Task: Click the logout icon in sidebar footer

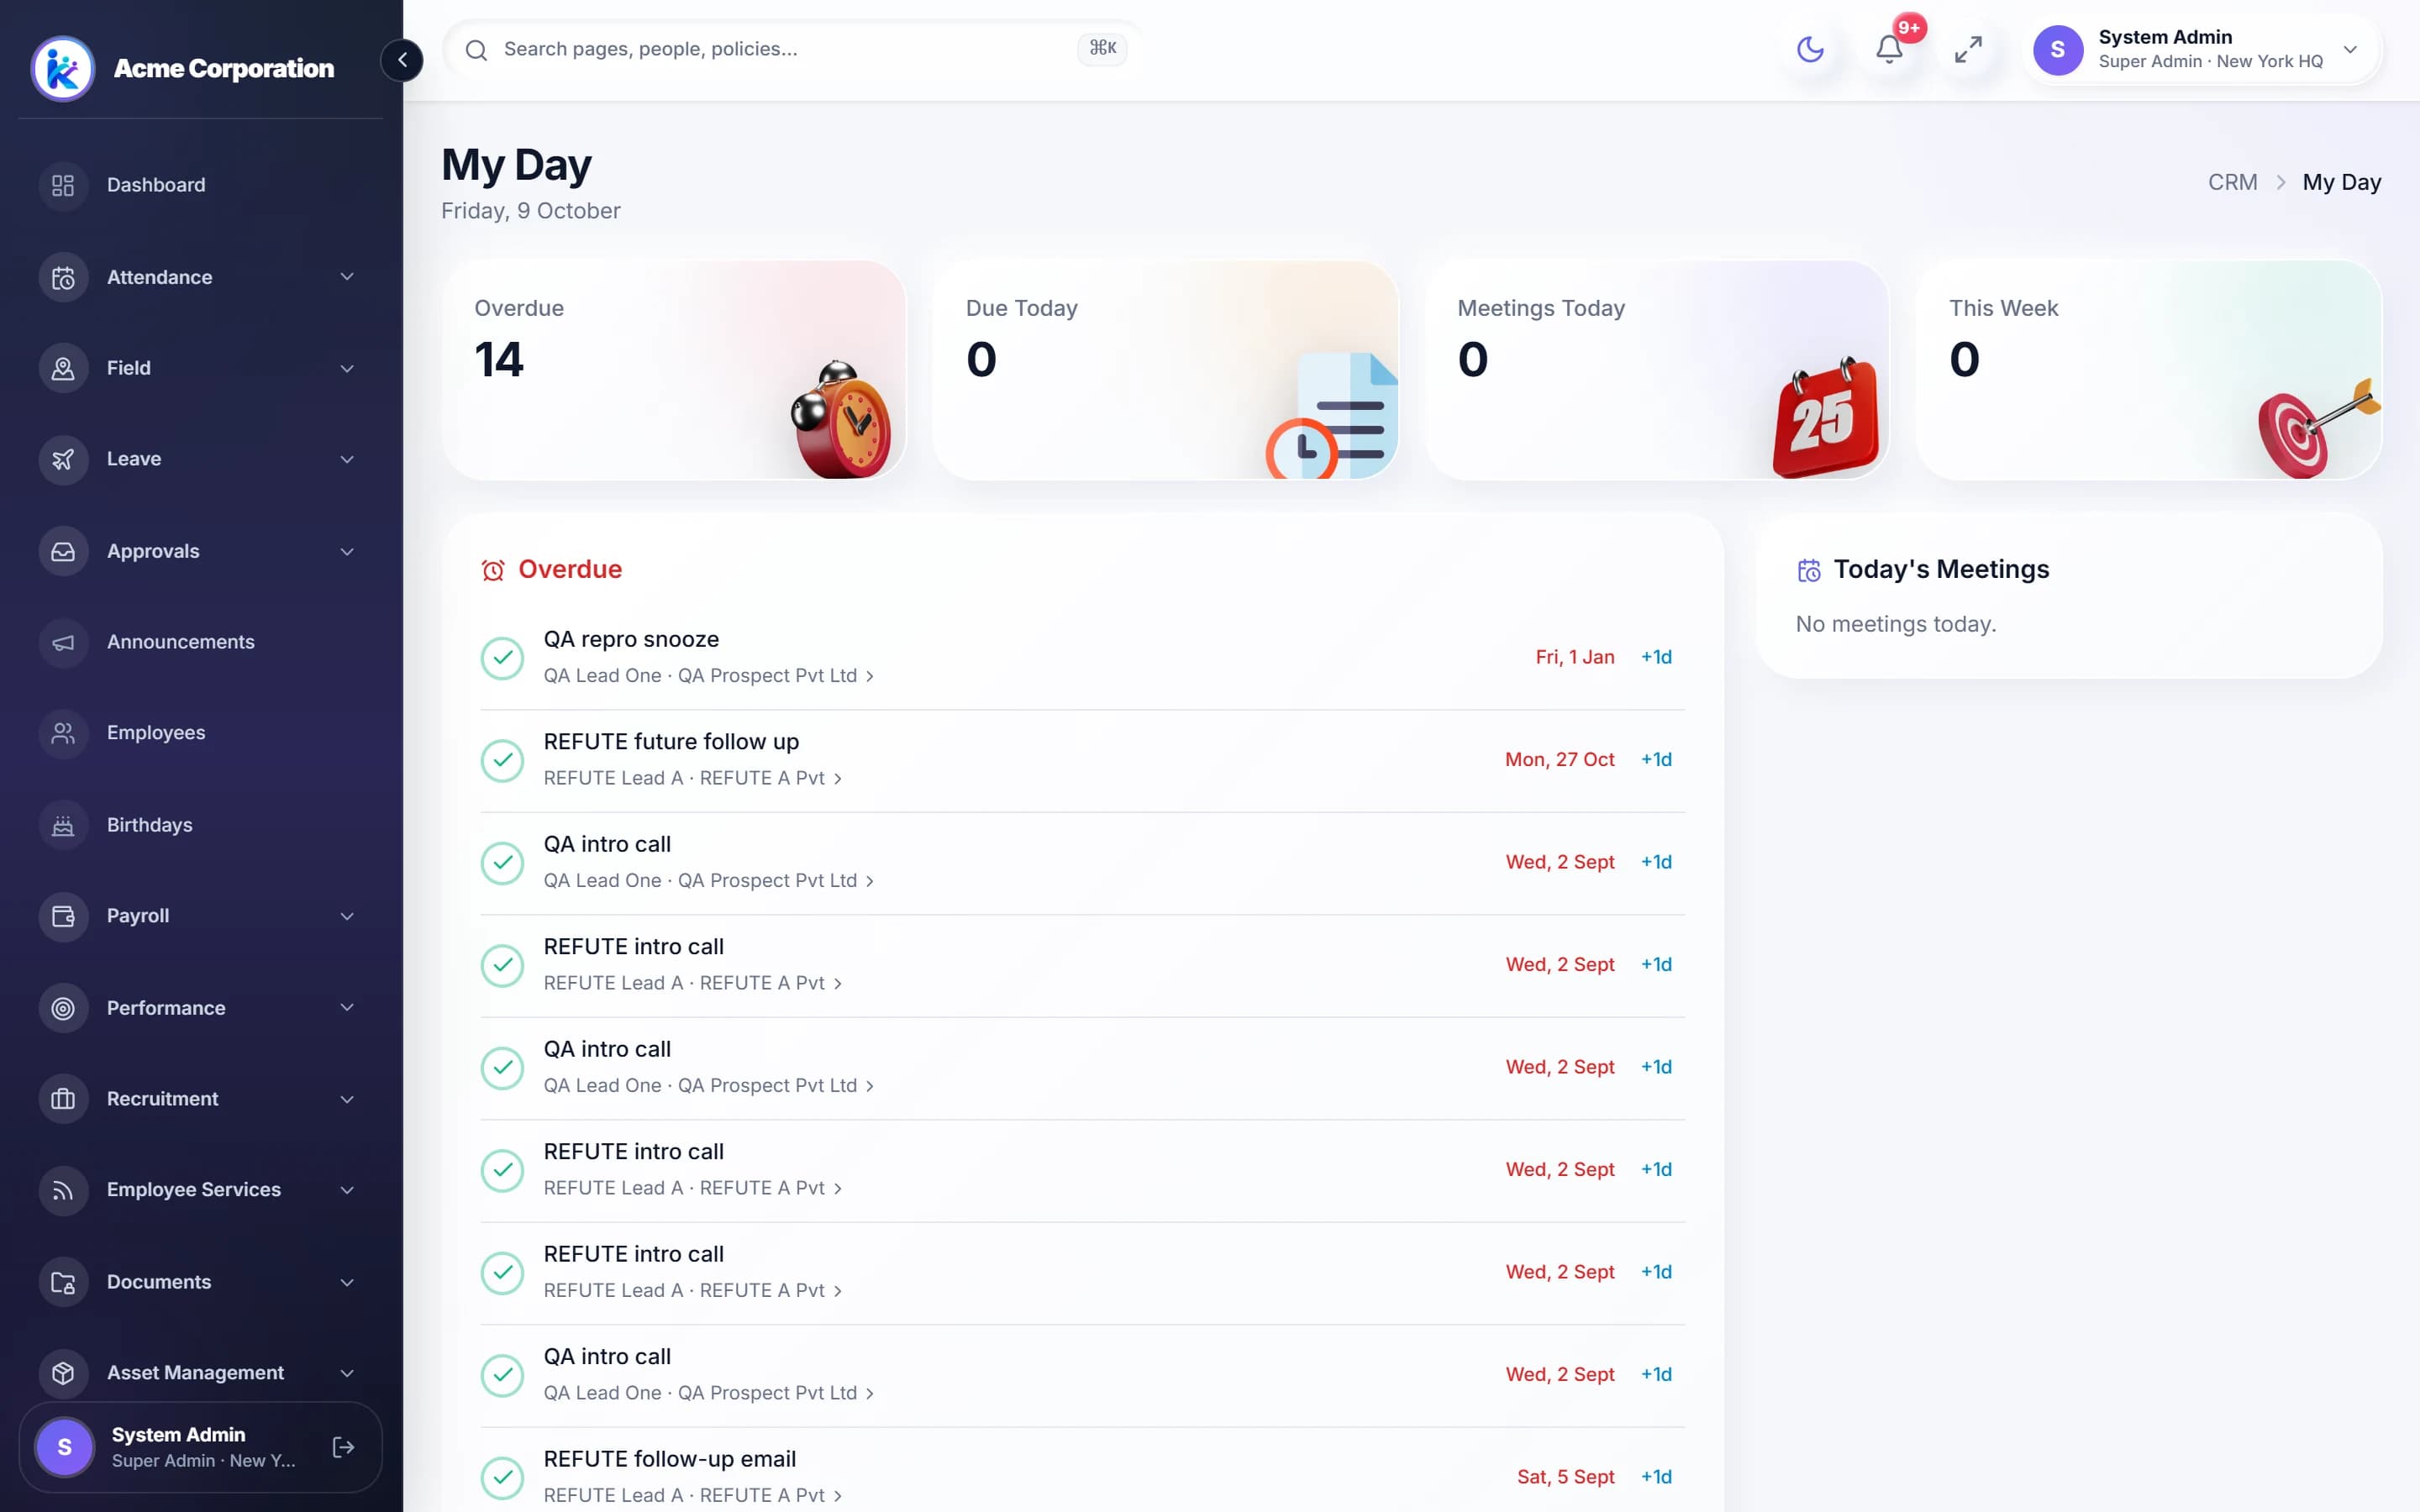Action: (x=343, y=1447)
